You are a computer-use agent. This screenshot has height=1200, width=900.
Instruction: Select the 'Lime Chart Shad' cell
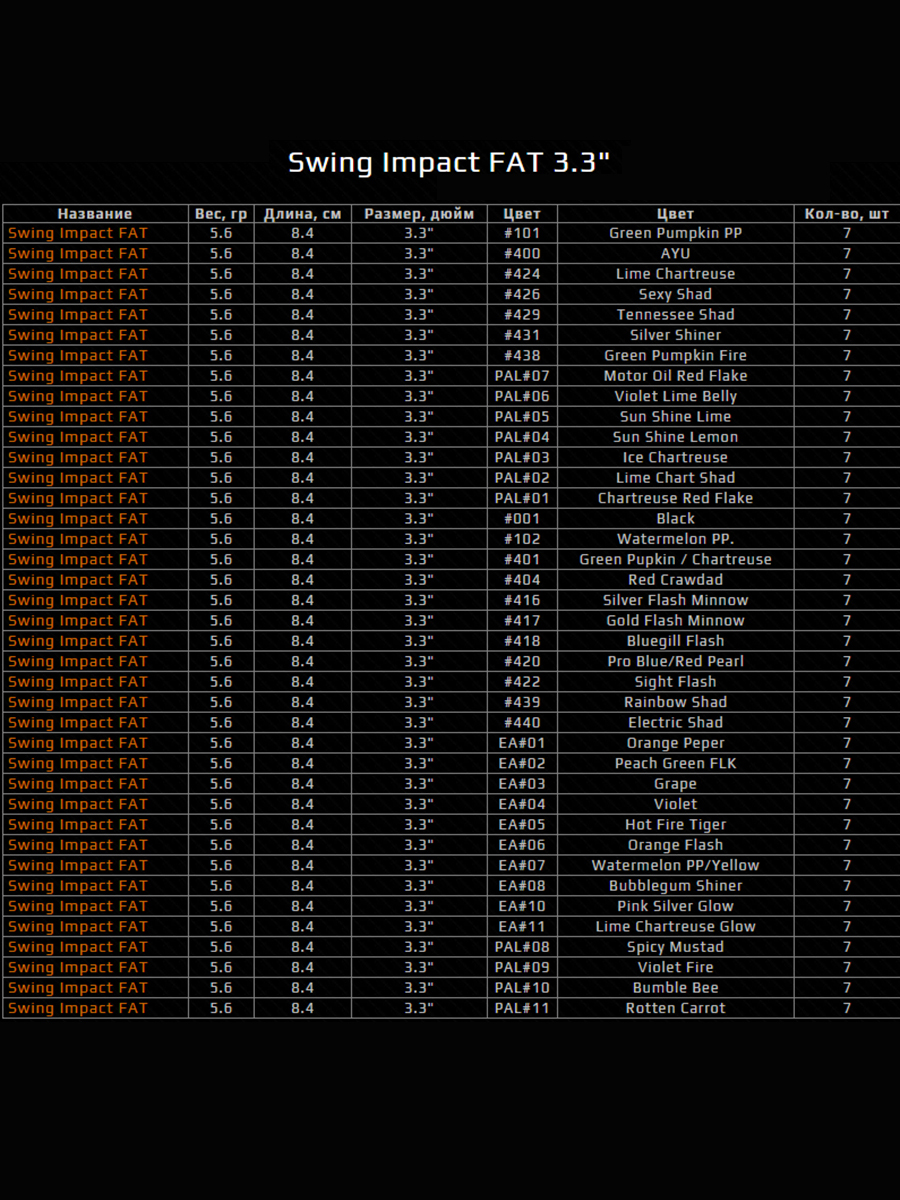tap(676, 478)
